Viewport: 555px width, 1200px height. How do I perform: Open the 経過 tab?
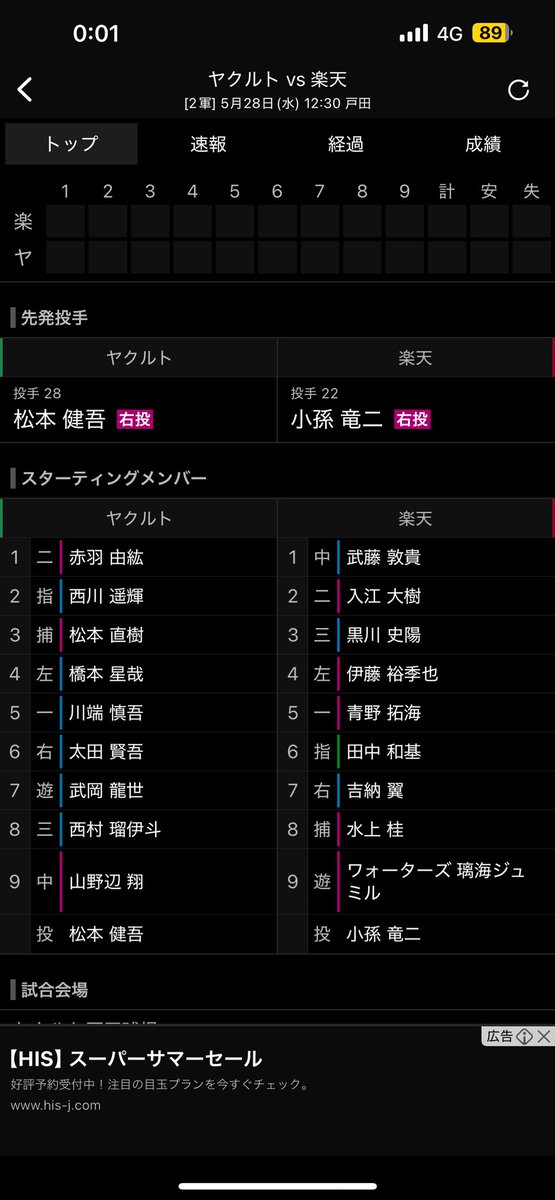pyautogui.click(x=346, y=144)
